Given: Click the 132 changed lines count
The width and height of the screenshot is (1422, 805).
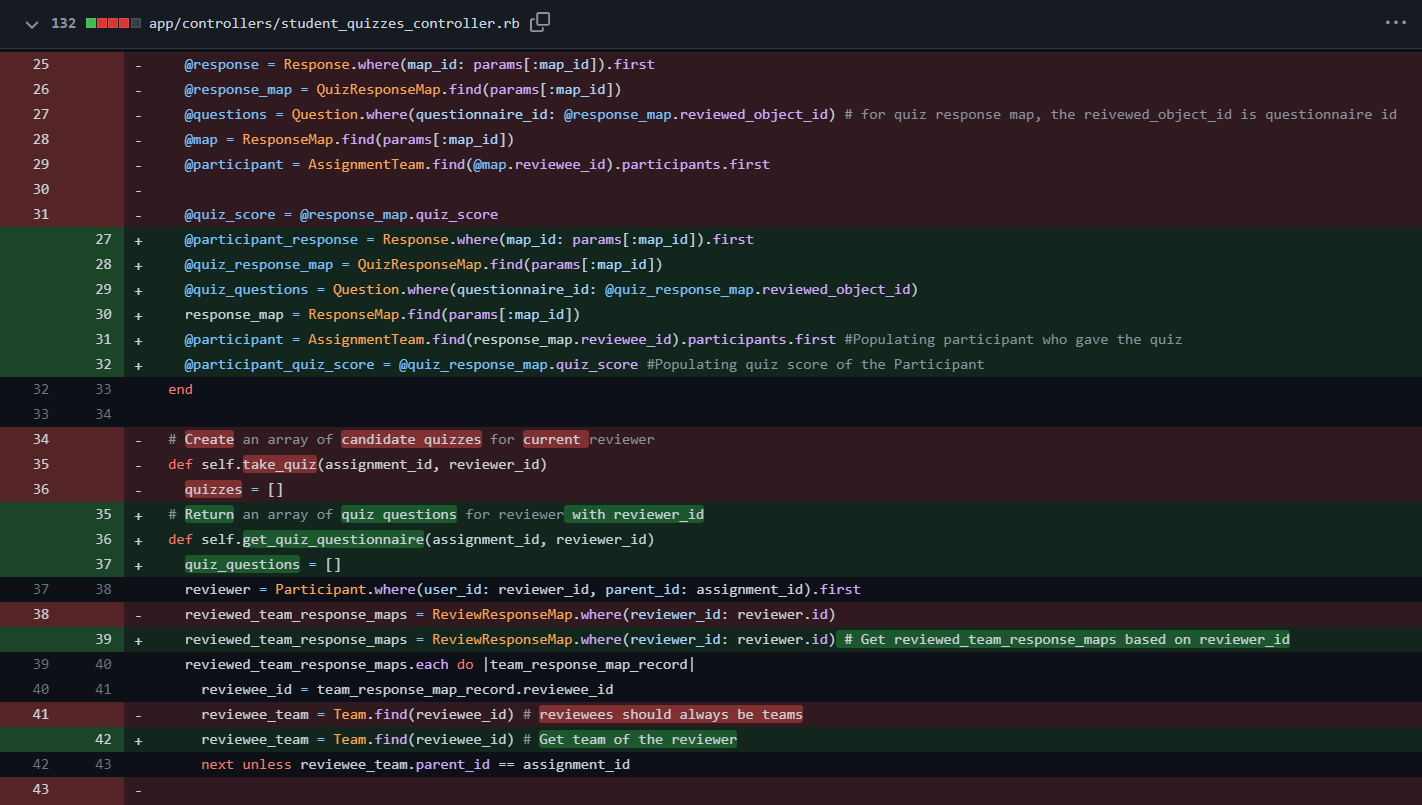Looking at the screenshot, I should click(x=63, y=22).
